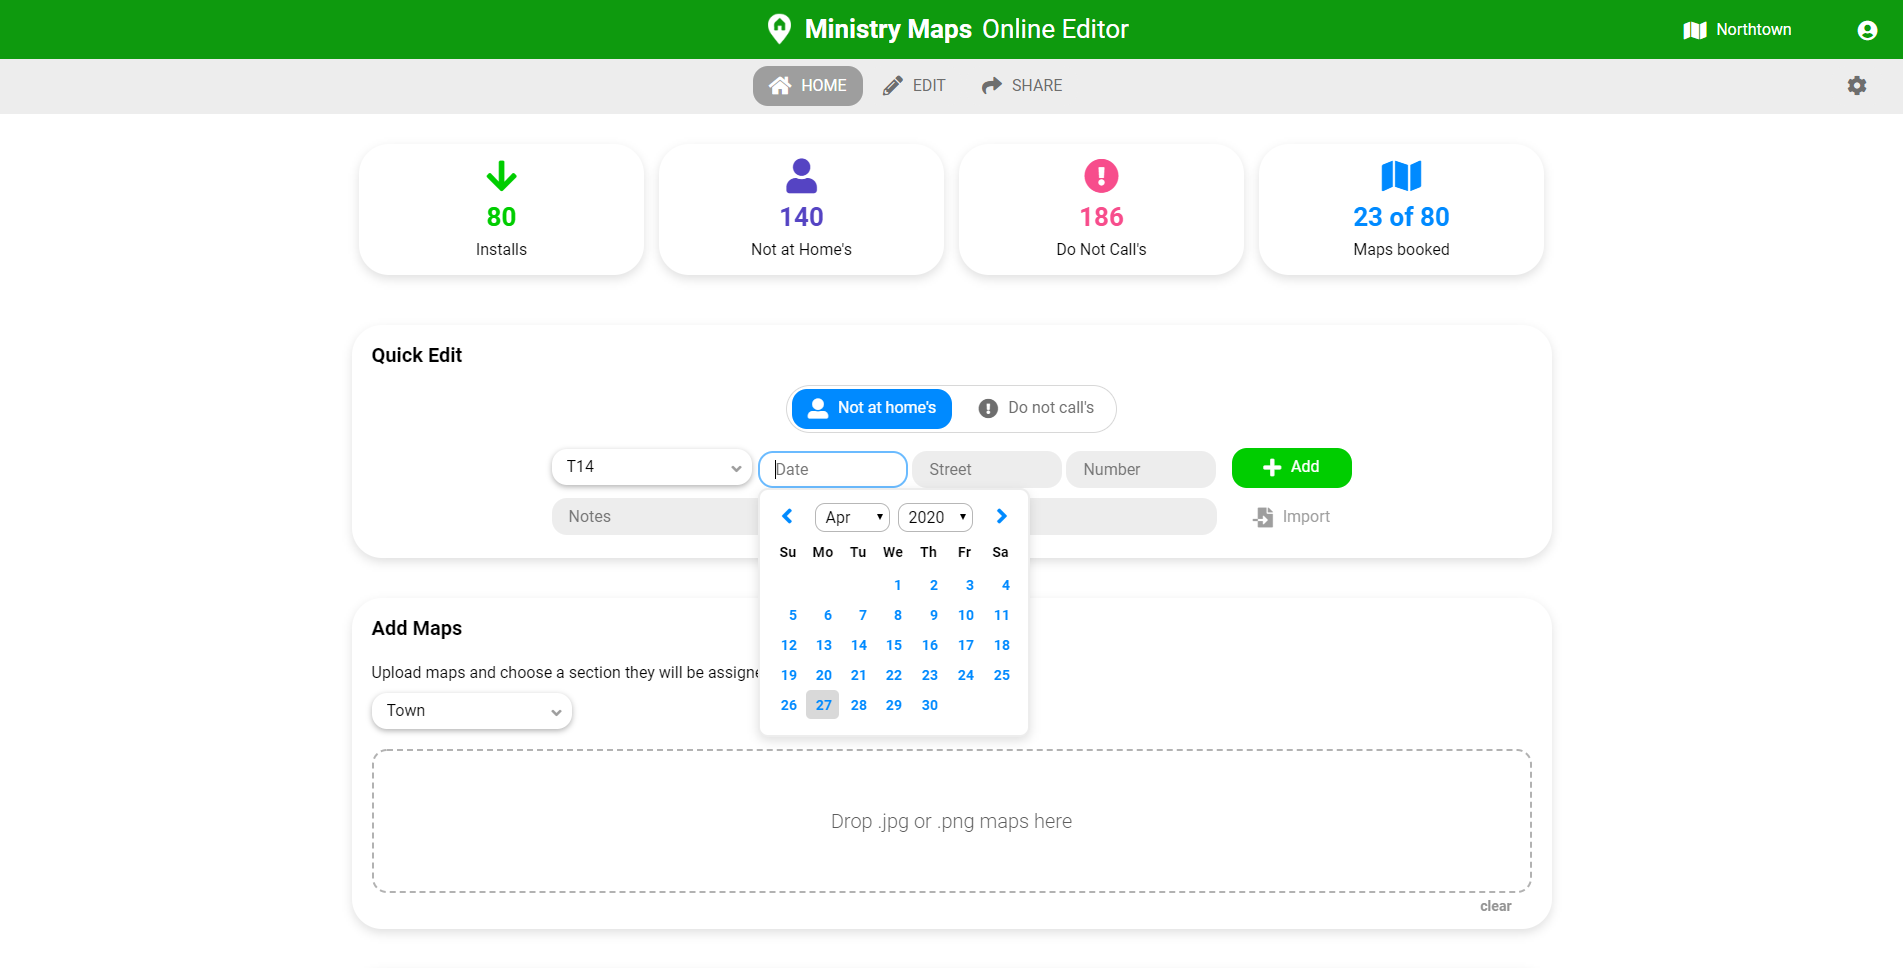Click the blue Maps booked map icon
Viewport: 1903px width, 968px height.
pos(1401,176)
